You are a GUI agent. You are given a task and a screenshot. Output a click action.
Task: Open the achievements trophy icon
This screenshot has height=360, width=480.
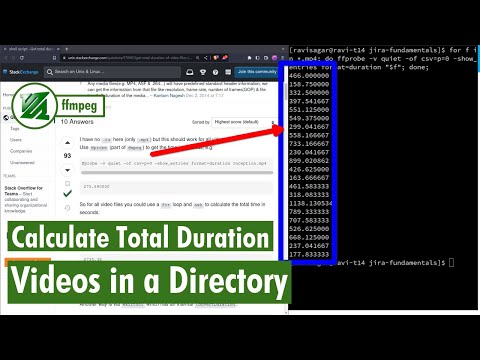[203, 72]
